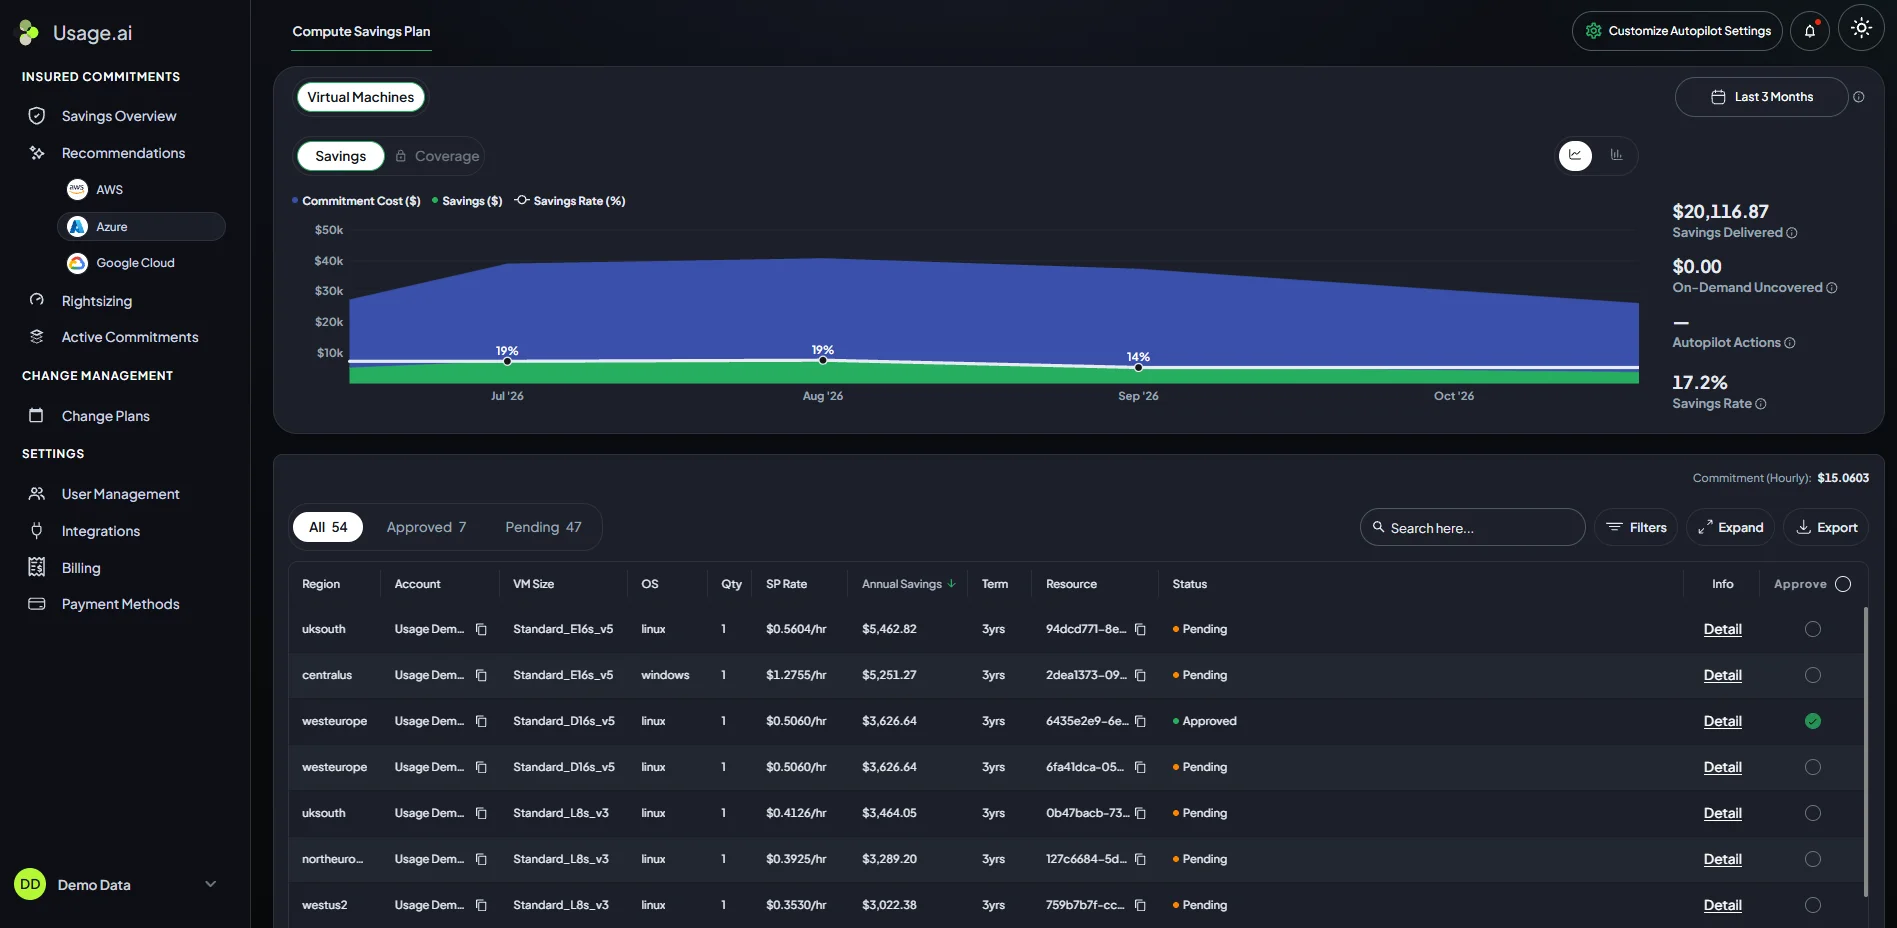
Task: Expand Recommendations sidebar section
Action: (x=123, y=153)
